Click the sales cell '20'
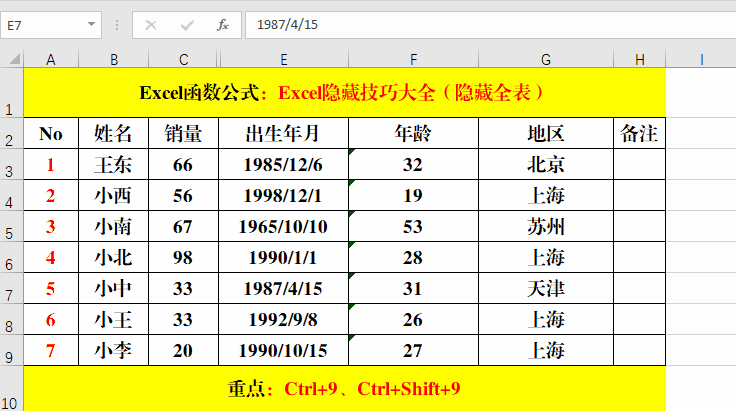 183,350
